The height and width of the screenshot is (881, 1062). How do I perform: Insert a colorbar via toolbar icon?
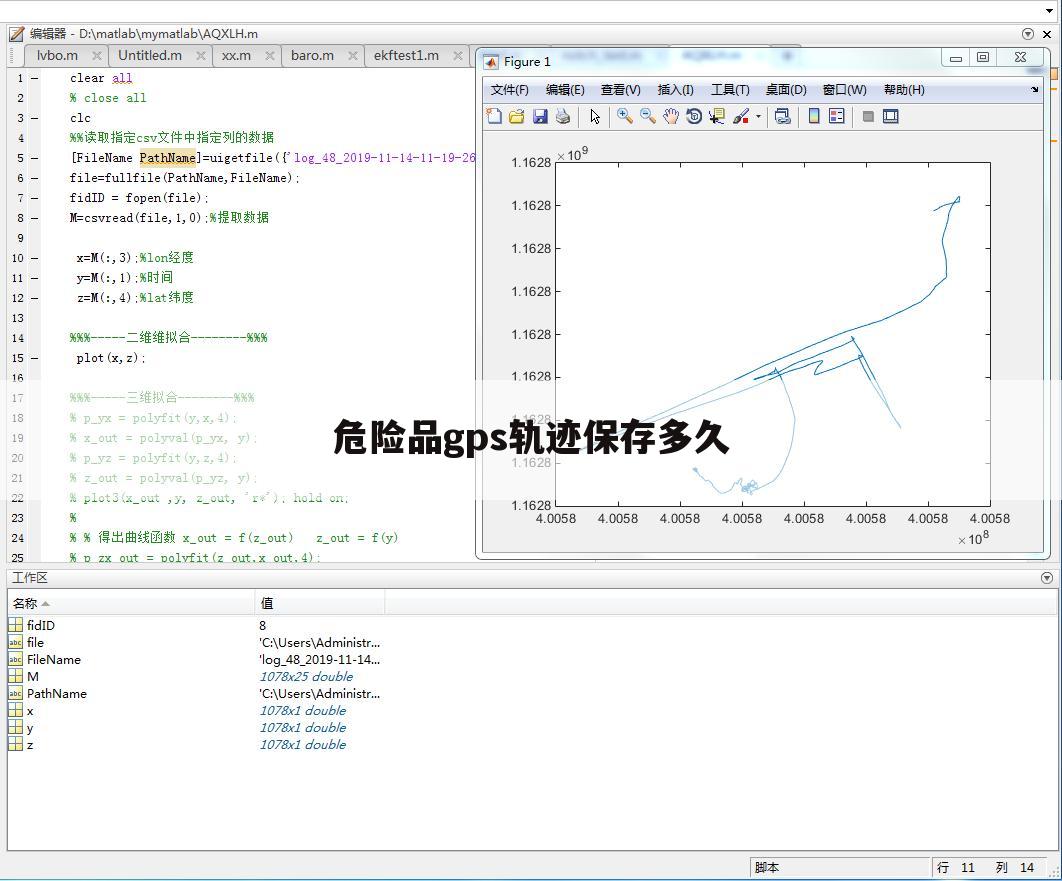[x=814, y=116]
